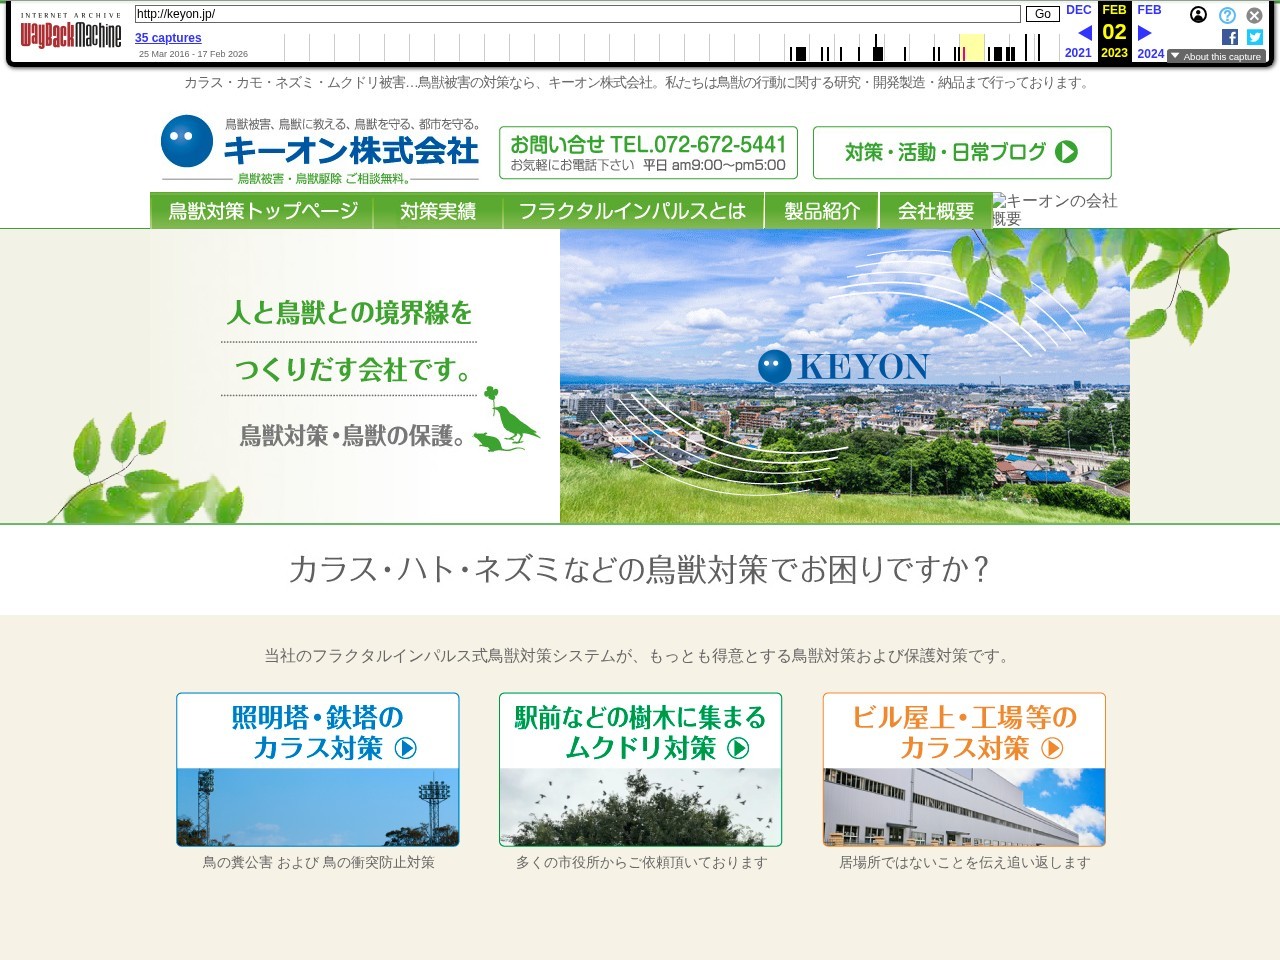Click the capture date range 25 Mar 2016 - 17 Feb 2026
The height and width of the screenshot is (960, 1280).
click(193, 54)
